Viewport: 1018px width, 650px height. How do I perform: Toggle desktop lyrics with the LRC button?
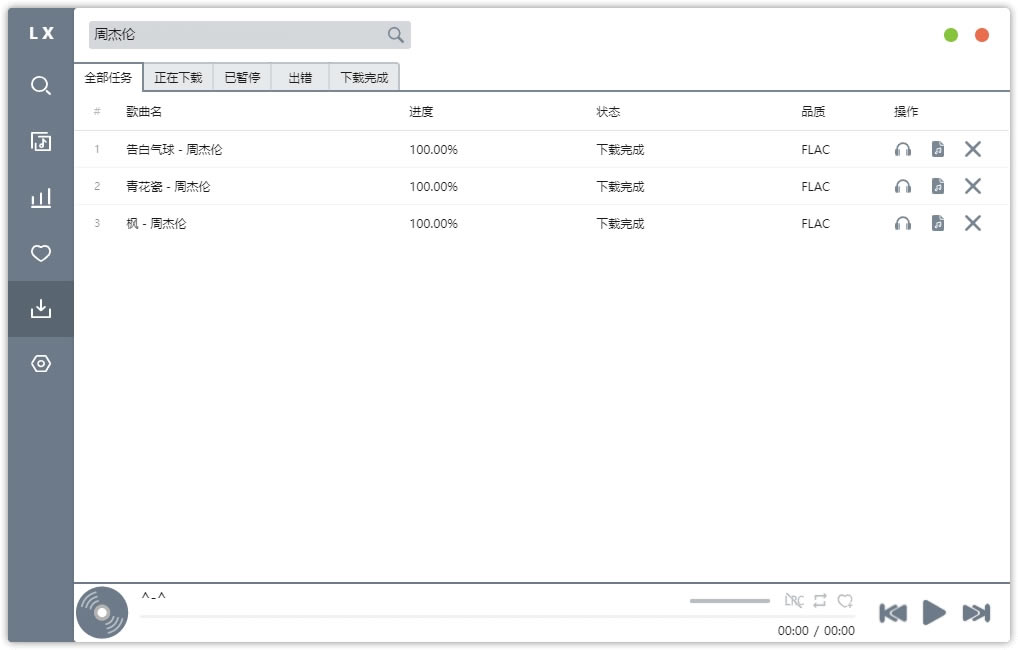click(795, 600)
